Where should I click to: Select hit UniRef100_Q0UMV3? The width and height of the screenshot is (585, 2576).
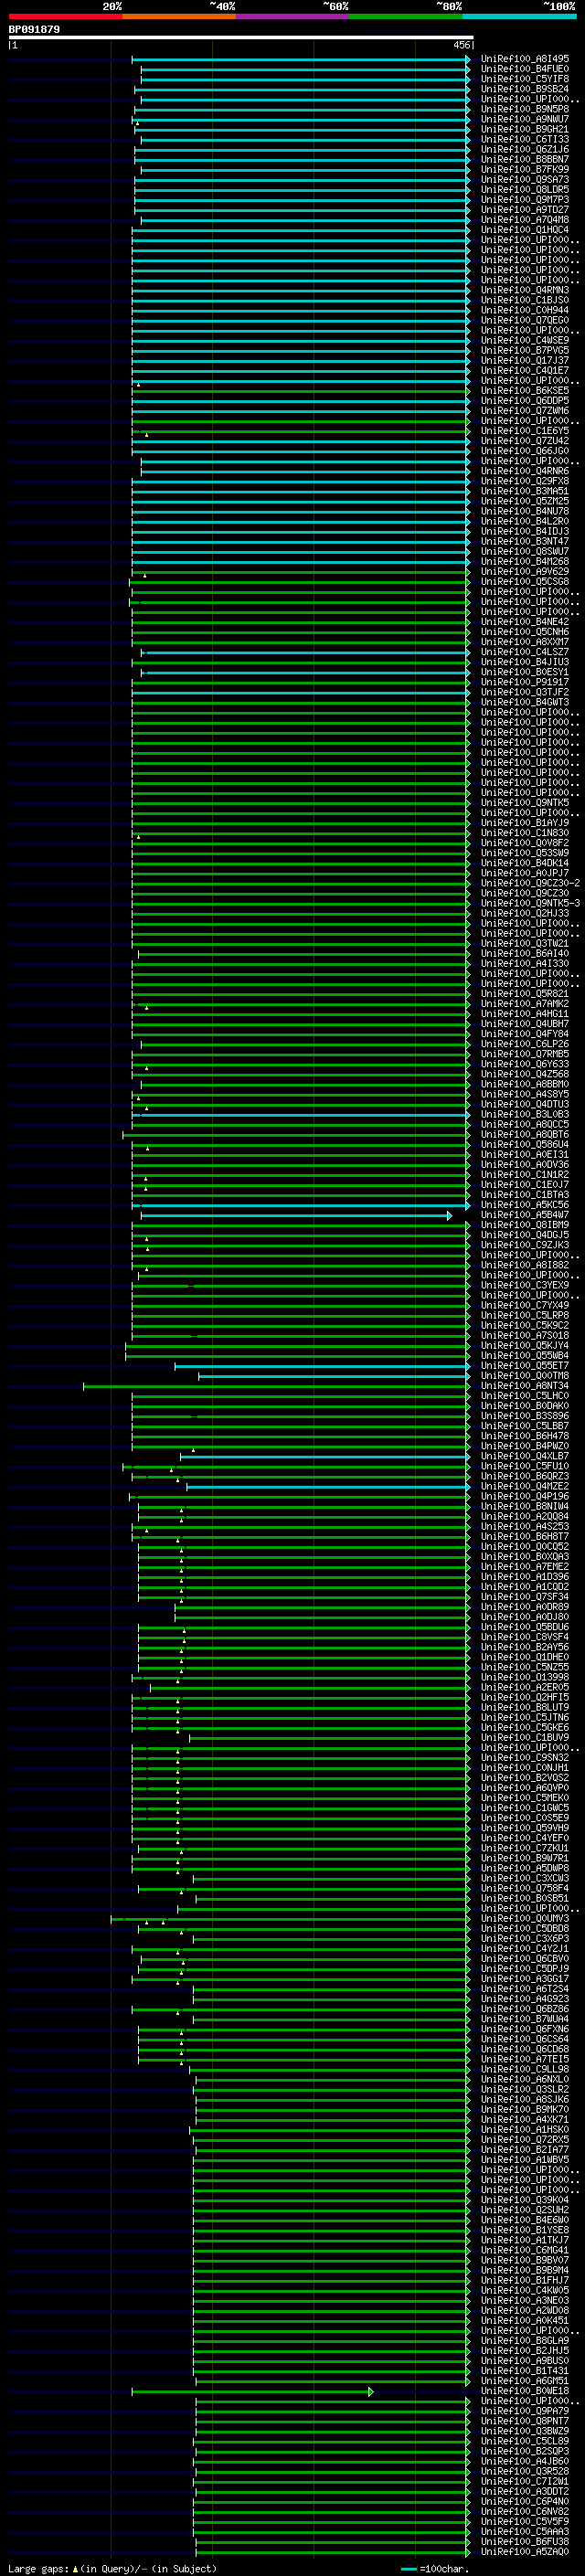coord(525,1918)
